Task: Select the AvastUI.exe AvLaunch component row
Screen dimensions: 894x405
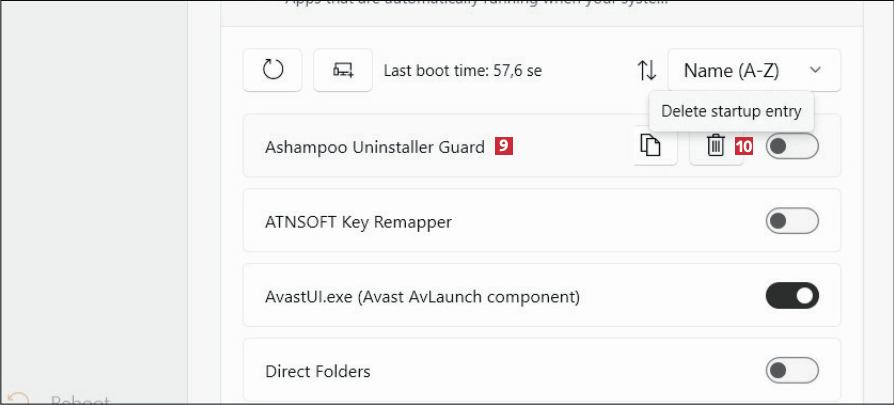Action: [422, 297]
